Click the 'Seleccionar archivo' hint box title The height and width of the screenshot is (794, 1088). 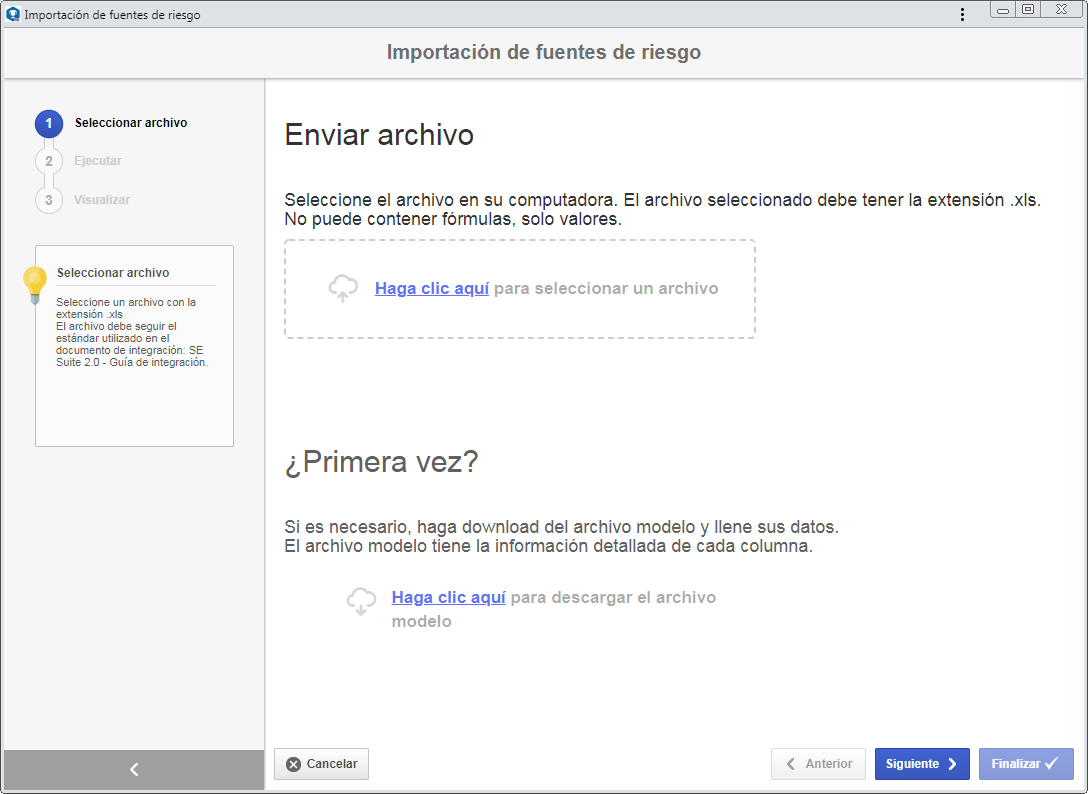113,273
